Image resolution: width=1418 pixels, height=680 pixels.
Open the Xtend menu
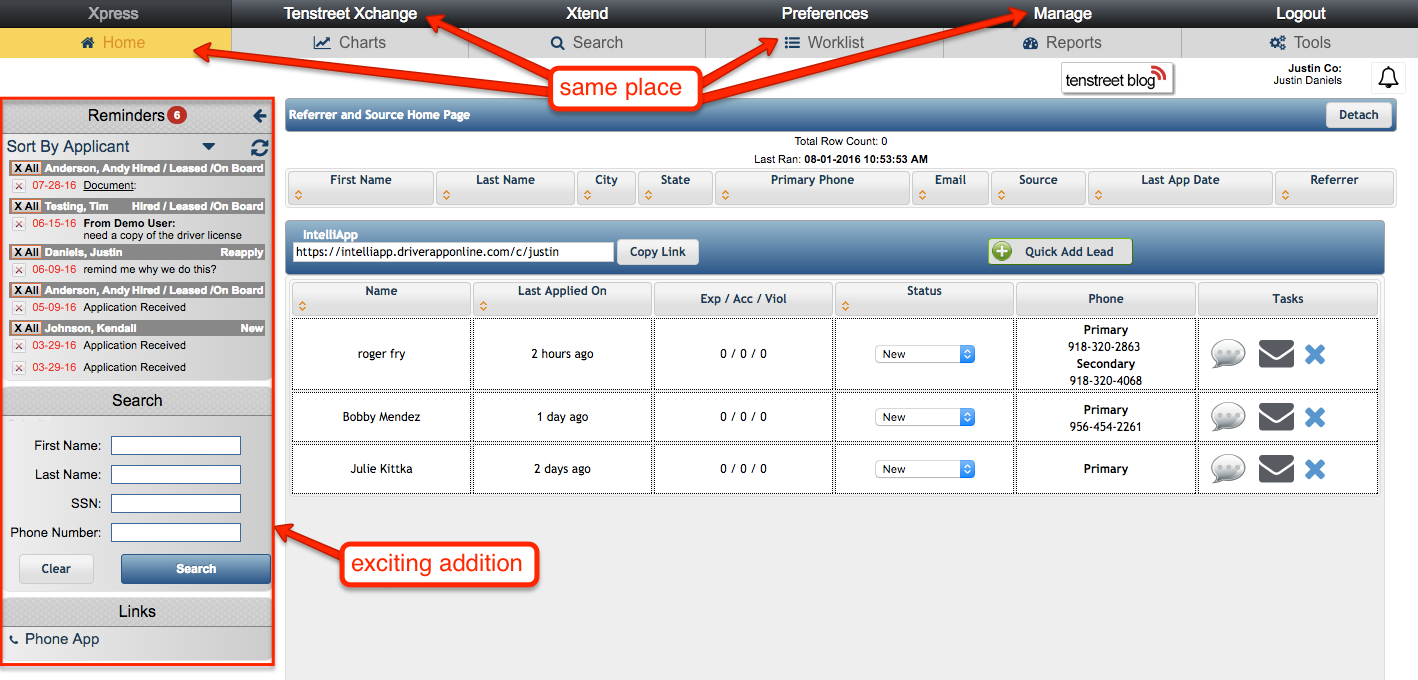point(587,14)
